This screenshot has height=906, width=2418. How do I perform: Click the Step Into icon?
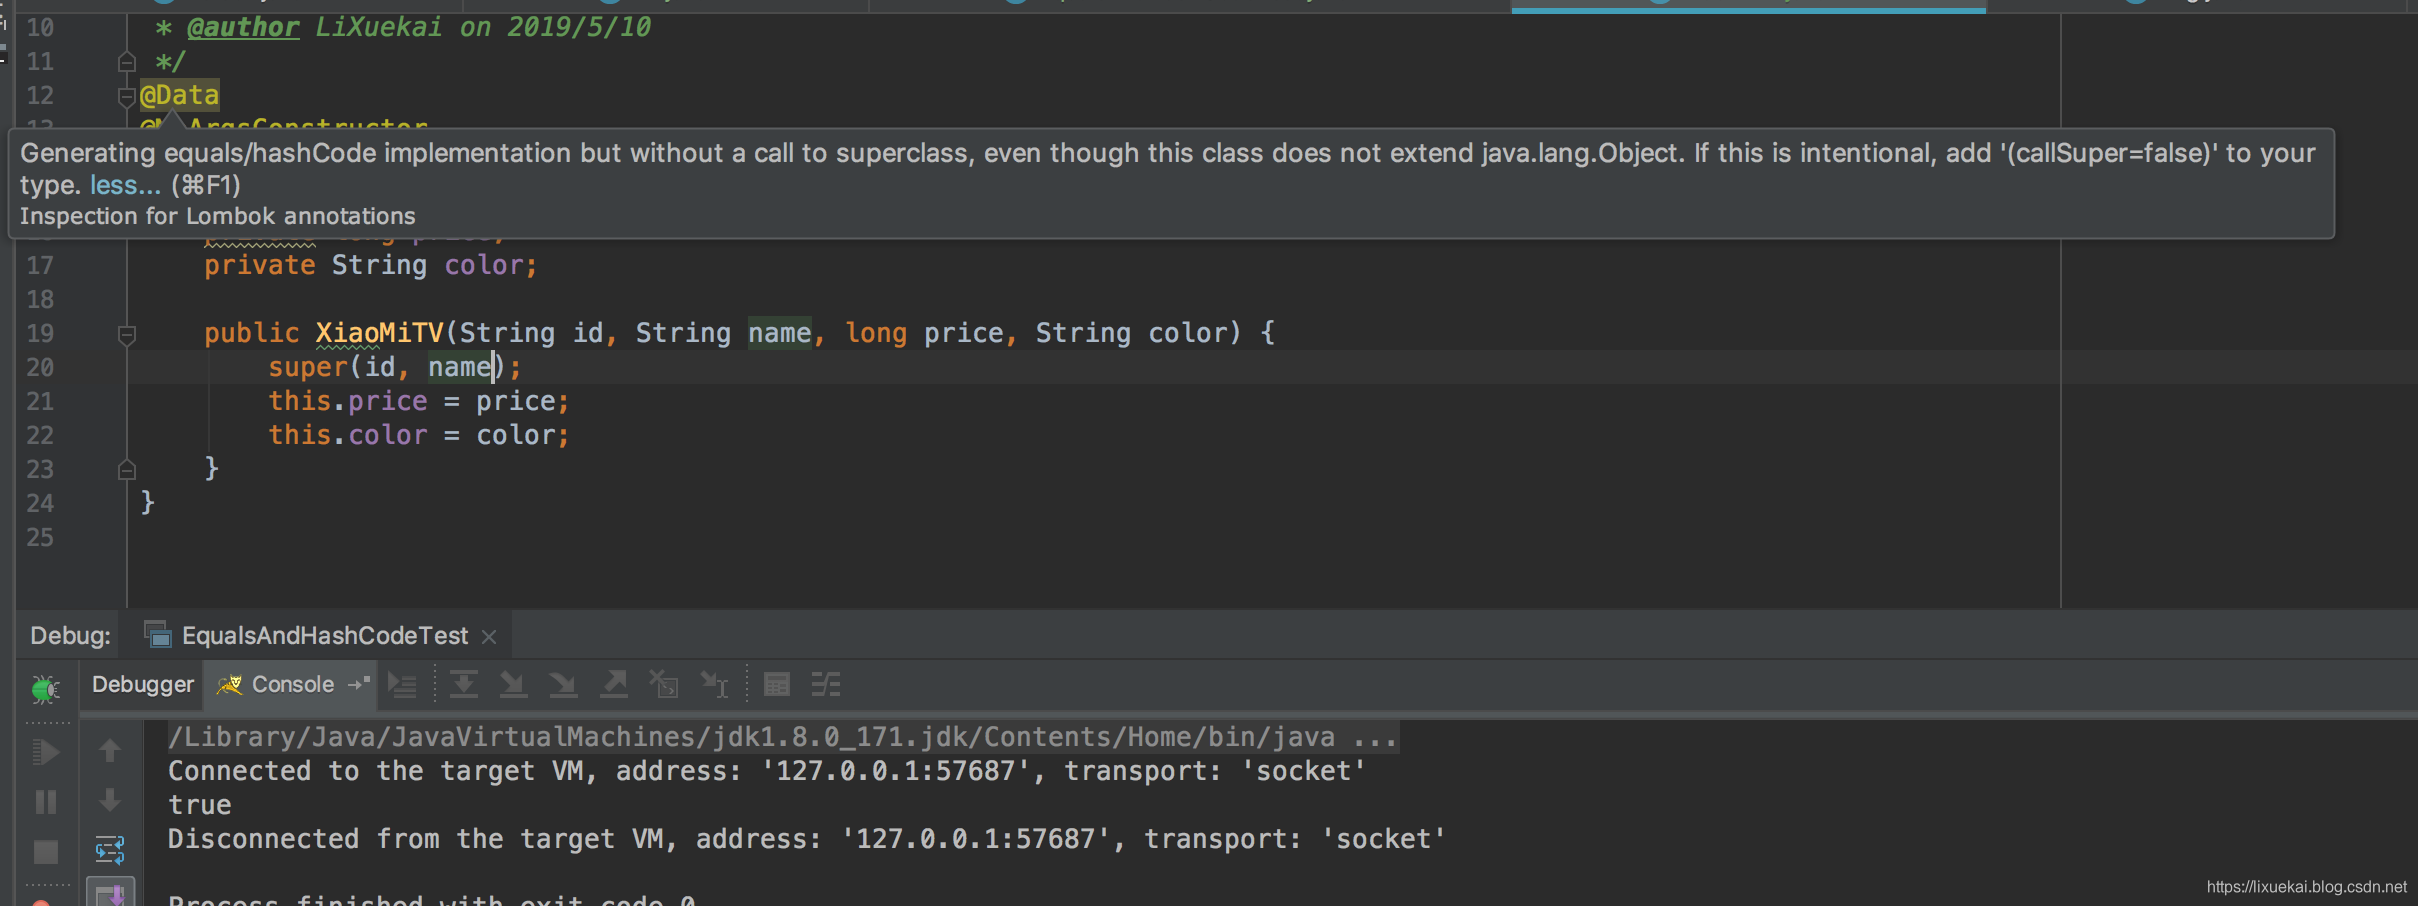coord(513,685)
